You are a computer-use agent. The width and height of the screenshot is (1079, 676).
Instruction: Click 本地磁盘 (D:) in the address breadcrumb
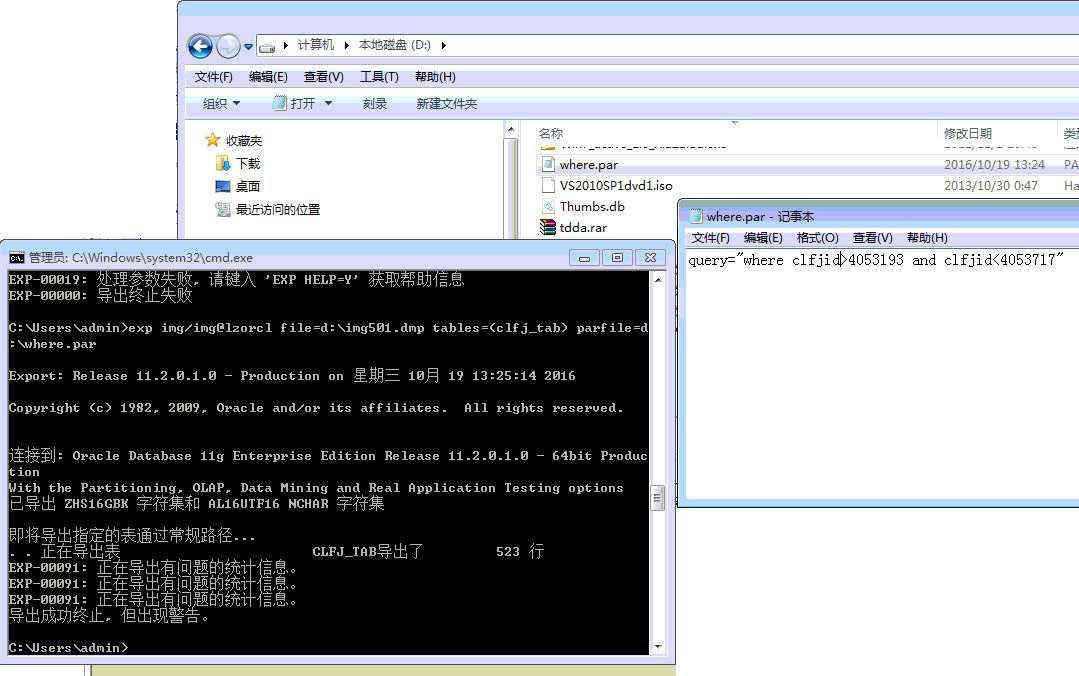tap(394, 45)
